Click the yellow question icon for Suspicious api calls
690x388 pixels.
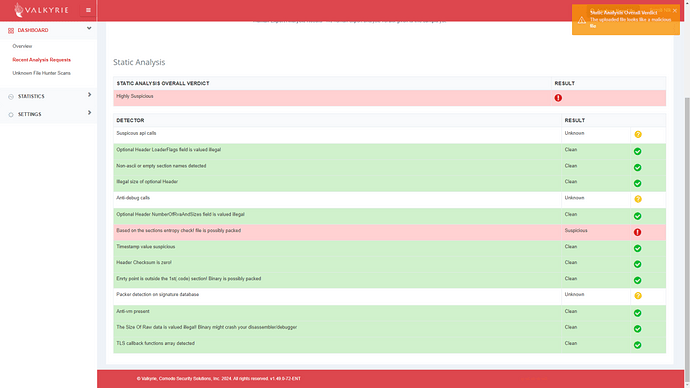point(638,135)
